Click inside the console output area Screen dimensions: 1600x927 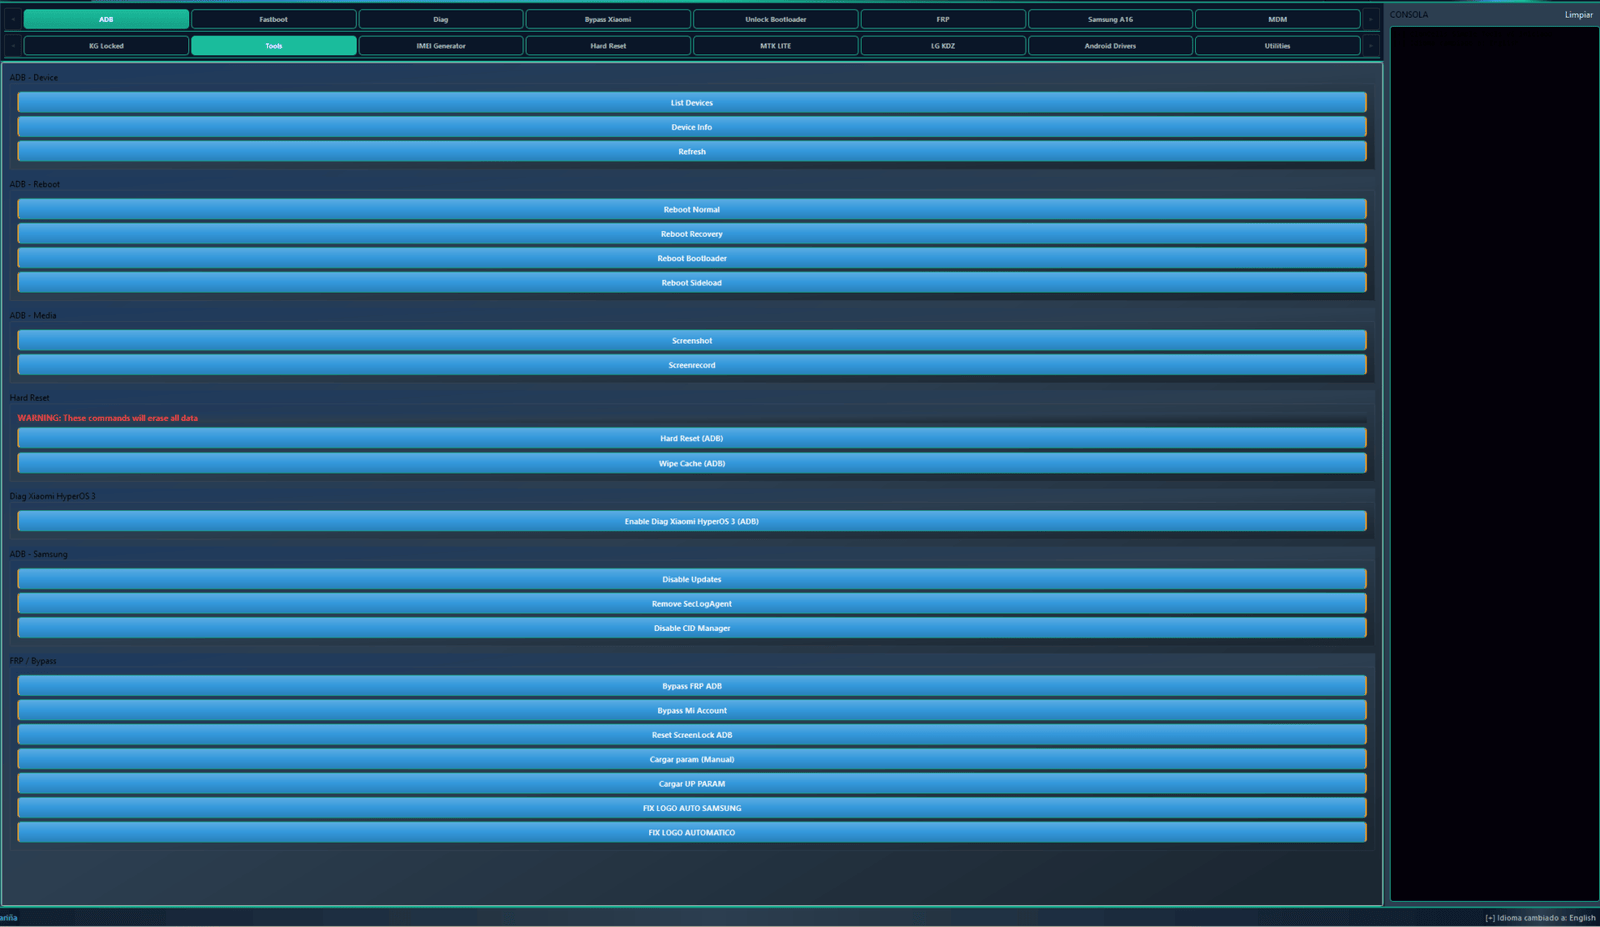(x=1494, y=460)
